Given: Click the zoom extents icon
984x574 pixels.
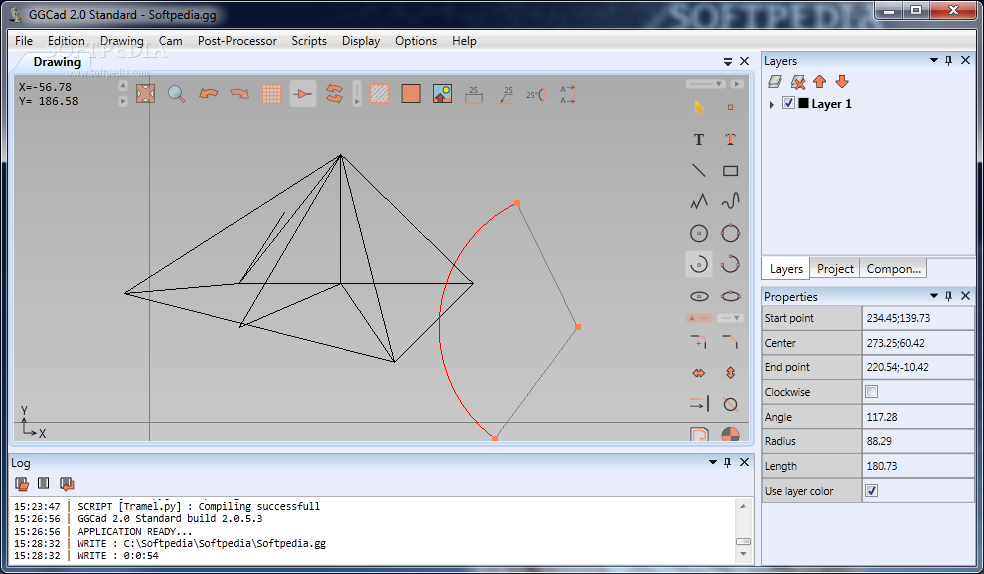Looking at the screenshot, I should (145, 94).
